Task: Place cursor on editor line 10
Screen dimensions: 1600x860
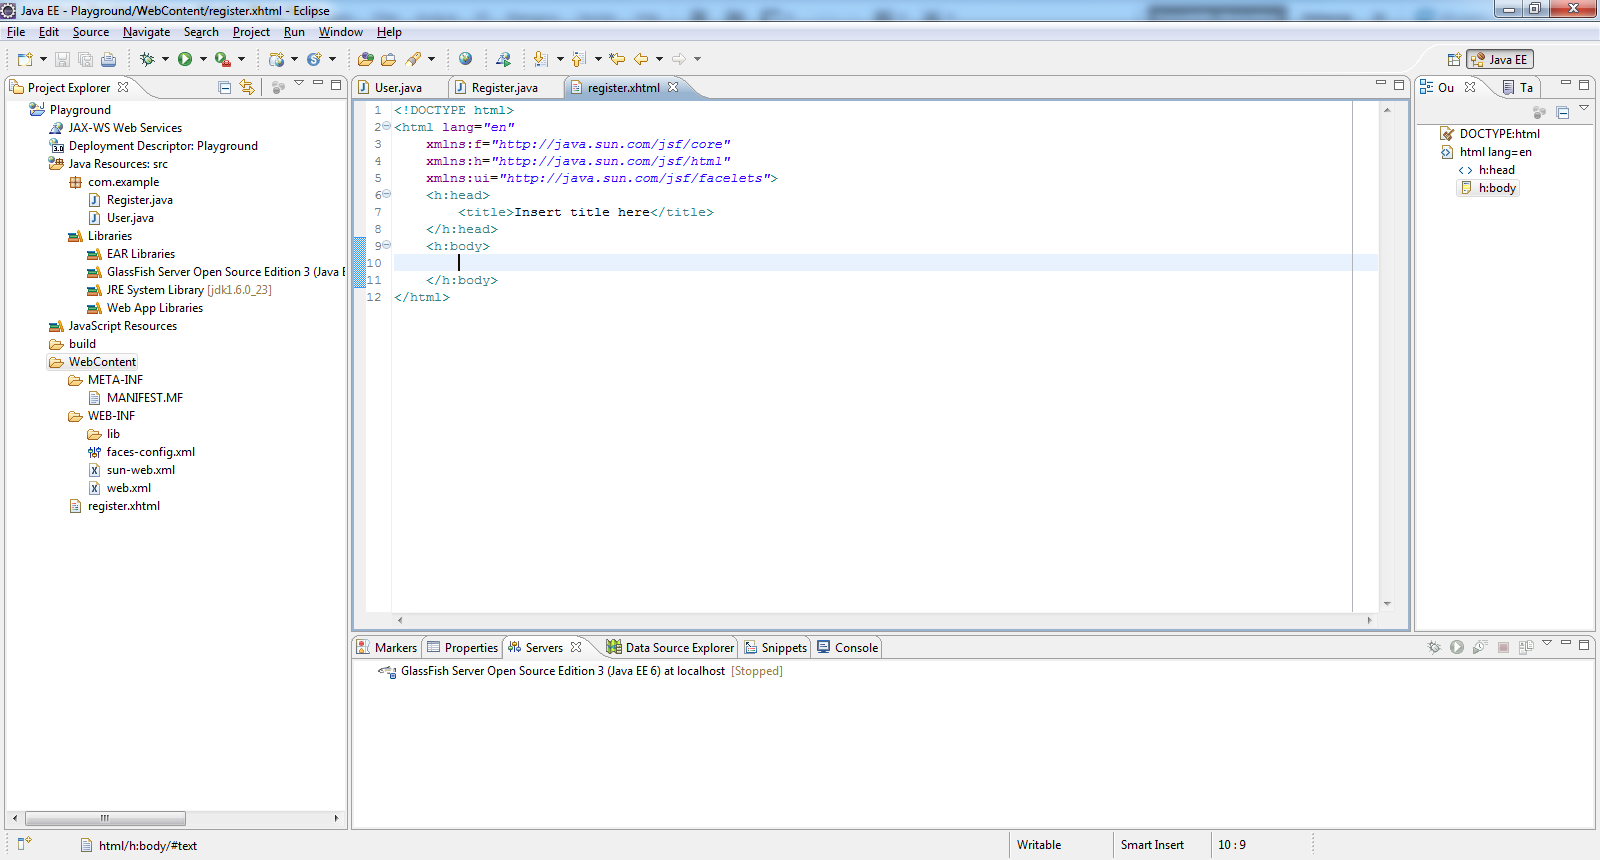Action: coord(885,263)
